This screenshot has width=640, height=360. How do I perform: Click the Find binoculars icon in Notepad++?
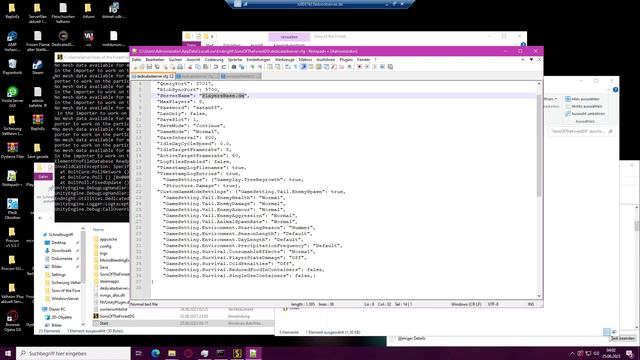tap(233, 67)
